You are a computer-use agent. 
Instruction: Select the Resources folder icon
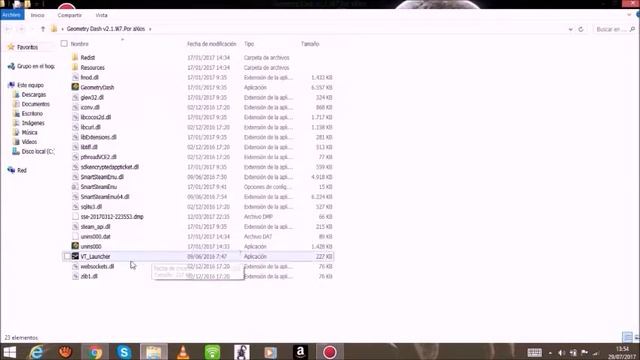(75, 67)
